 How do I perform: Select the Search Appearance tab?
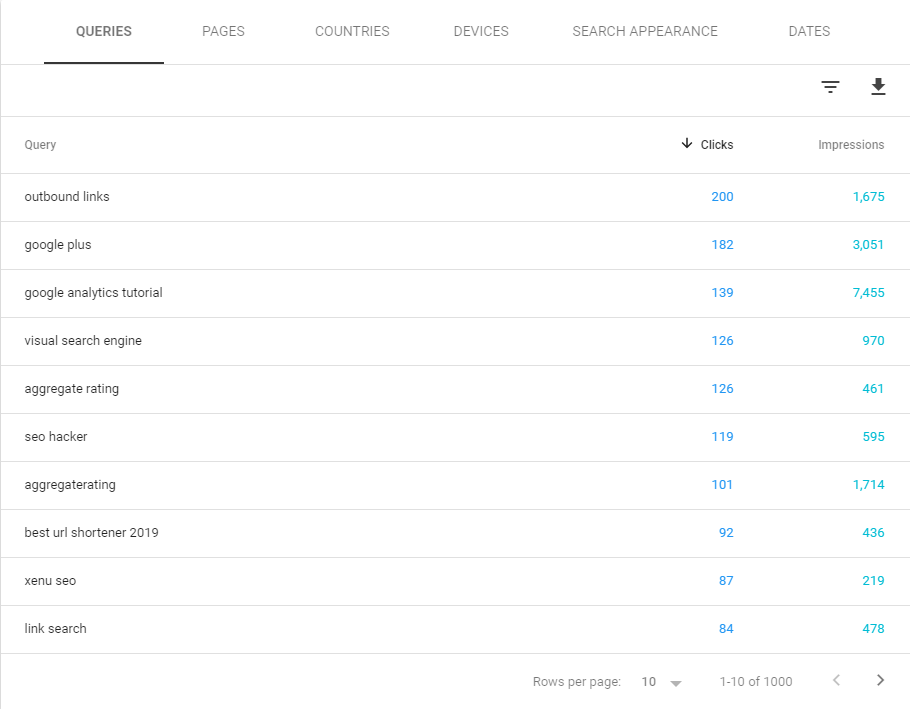[645, 31]
